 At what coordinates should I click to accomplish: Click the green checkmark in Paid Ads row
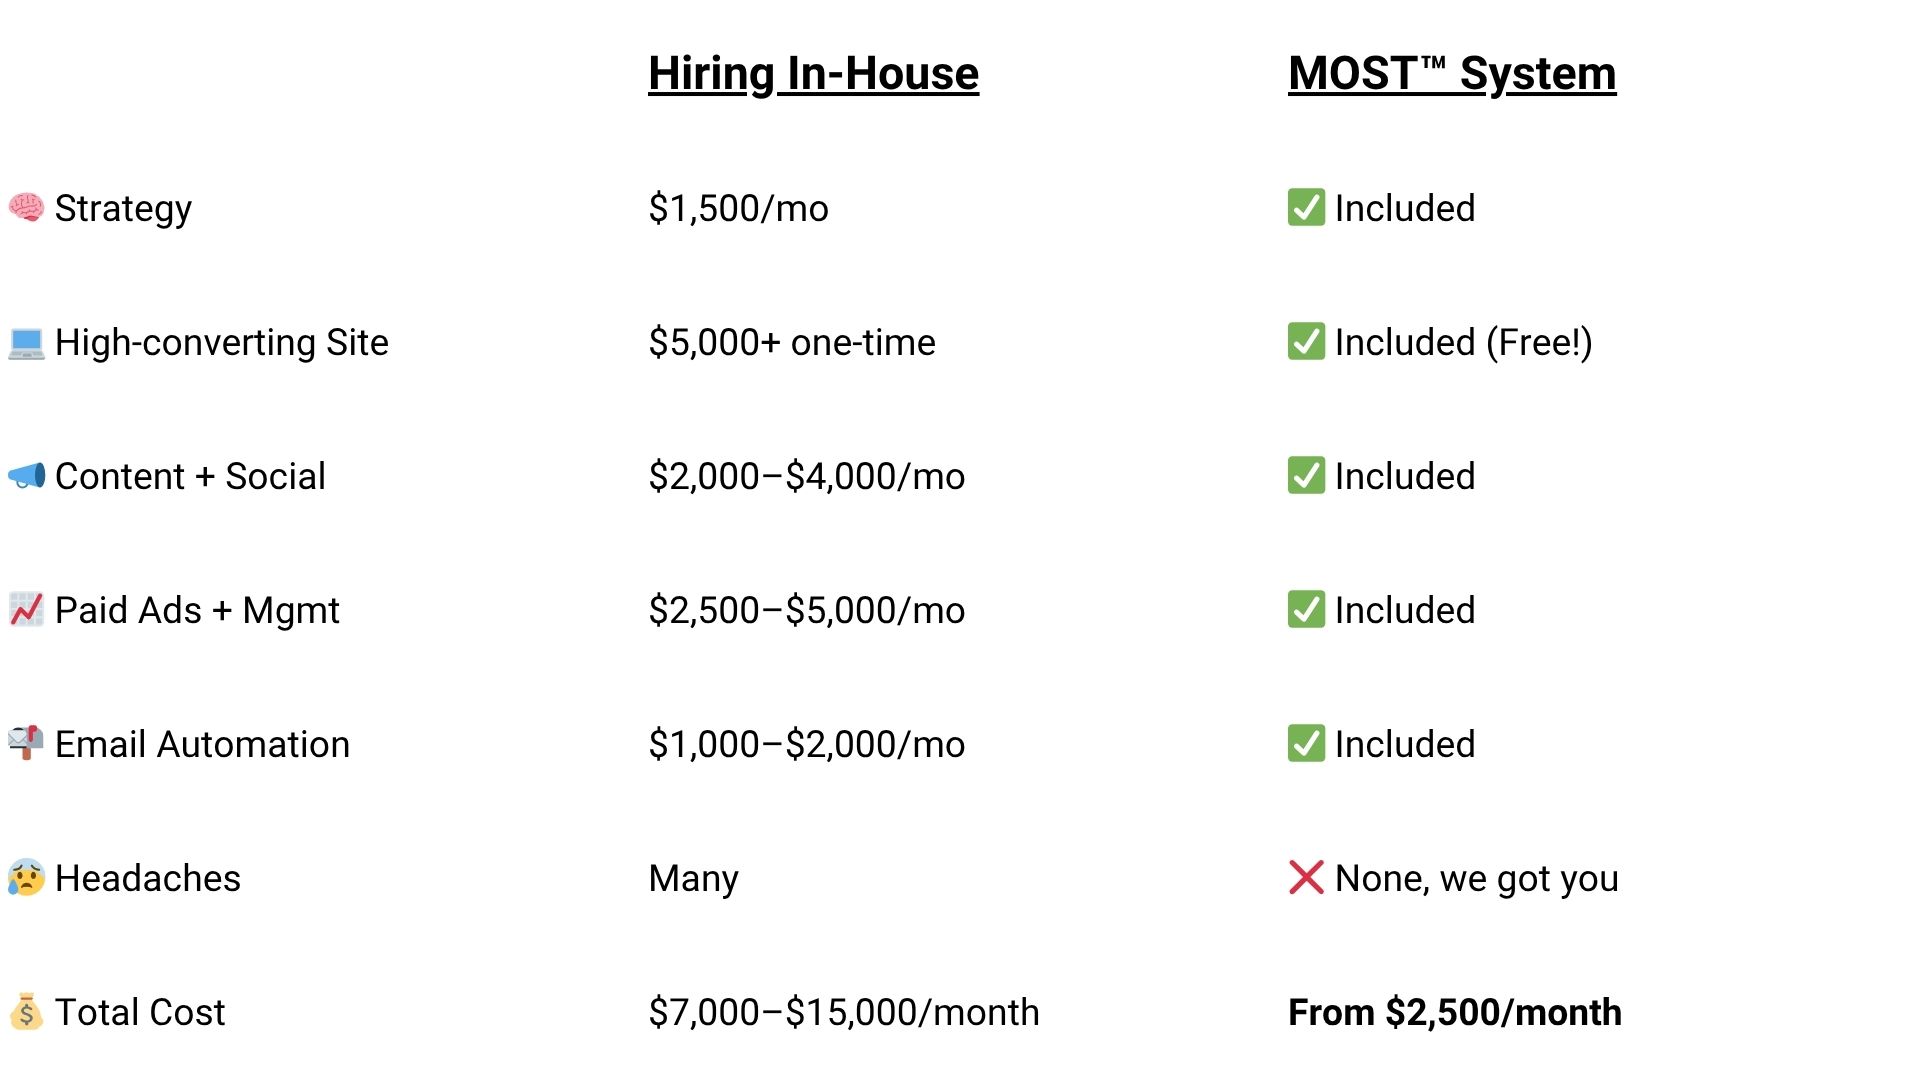(x=1306, y=610)
